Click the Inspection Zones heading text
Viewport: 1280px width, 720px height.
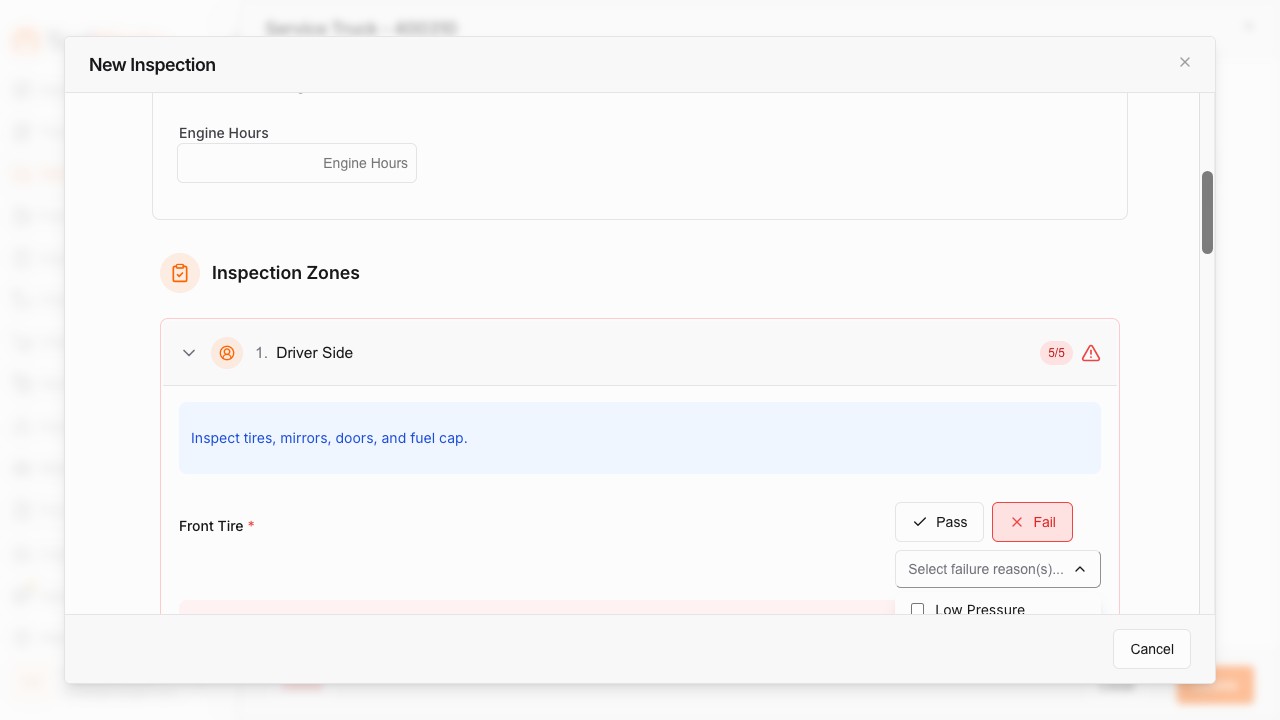285,273
